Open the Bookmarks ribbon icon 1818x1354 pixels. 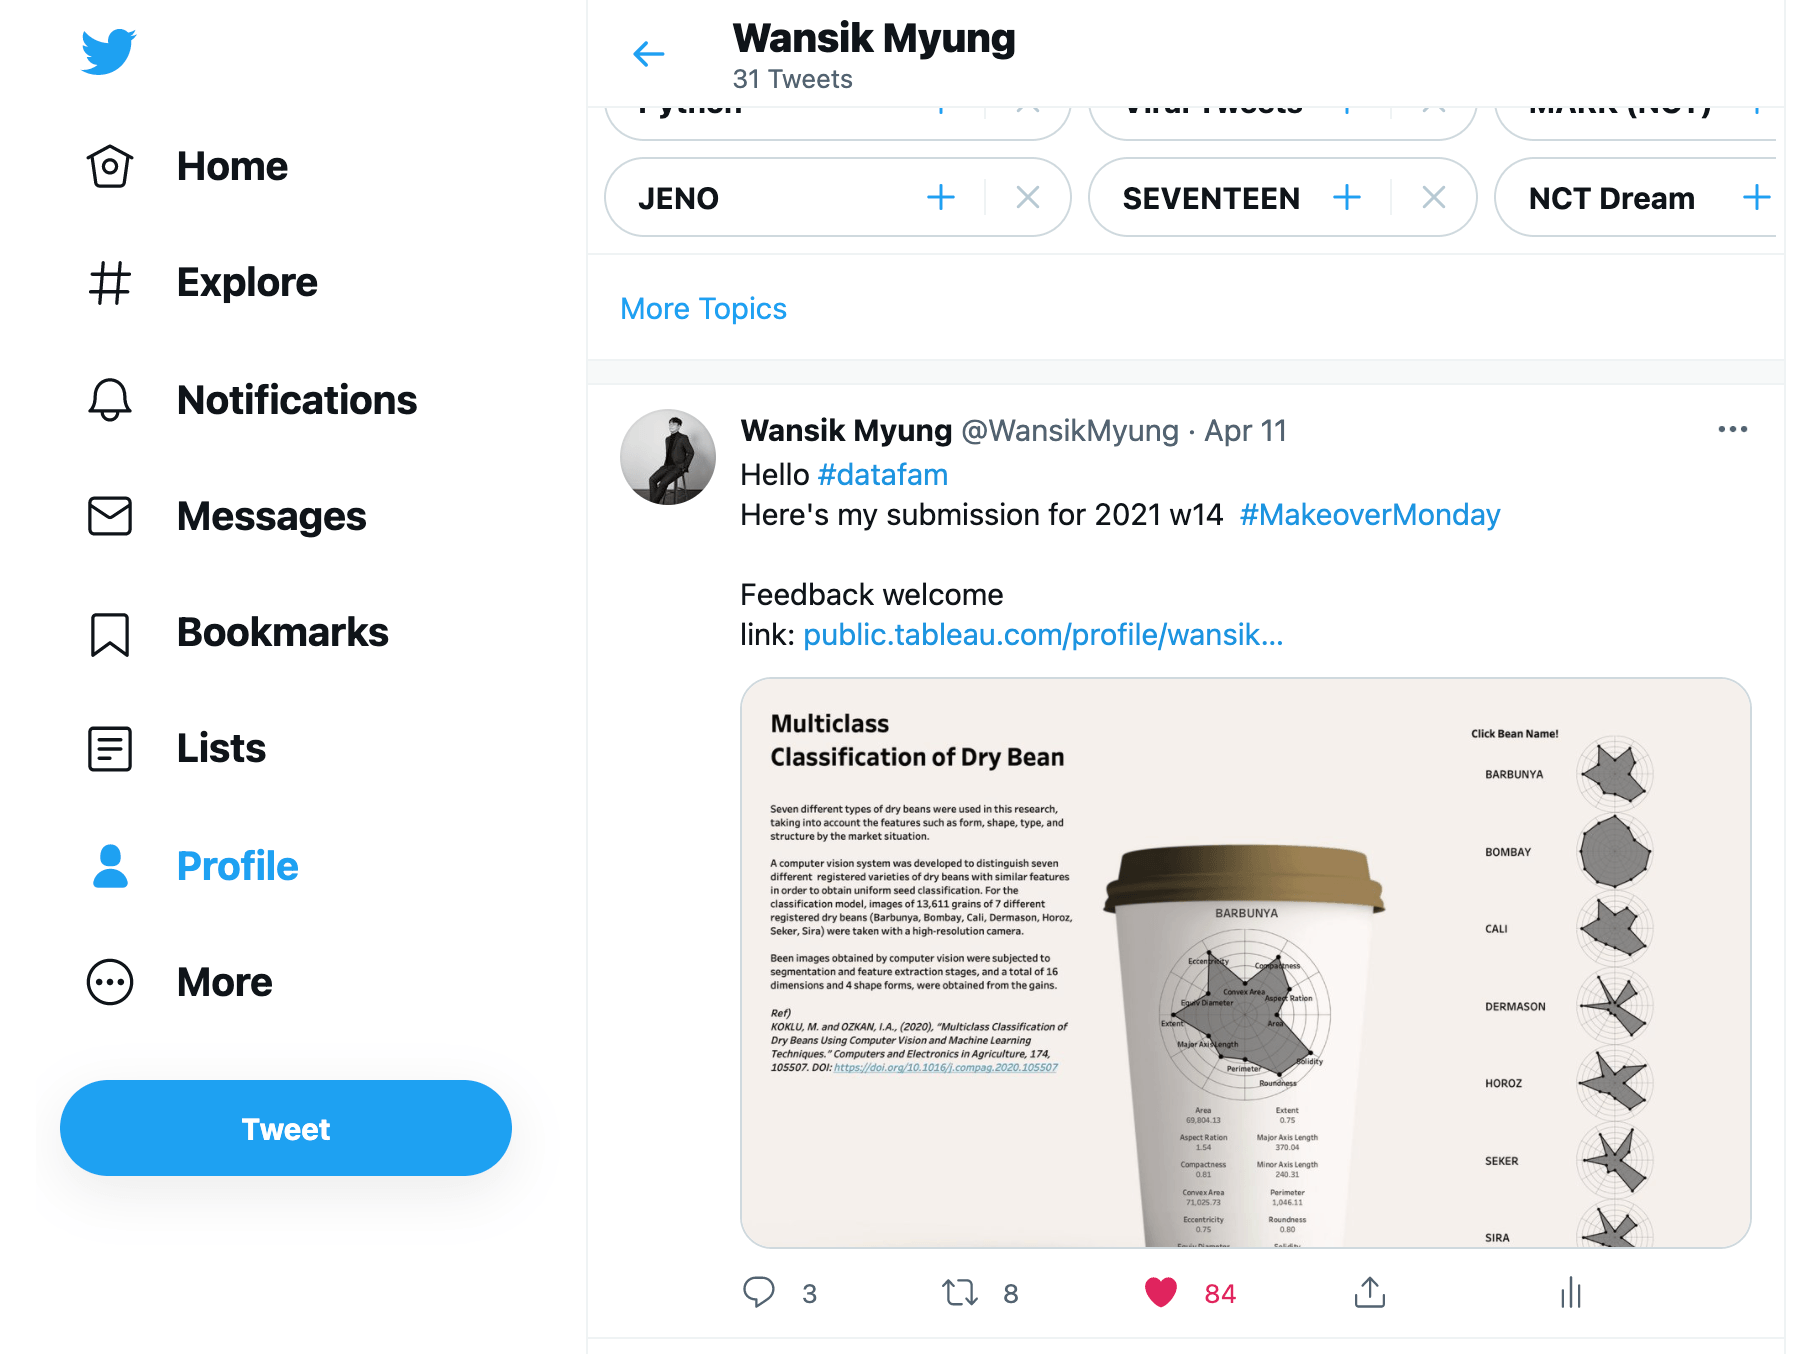point(110,634)
